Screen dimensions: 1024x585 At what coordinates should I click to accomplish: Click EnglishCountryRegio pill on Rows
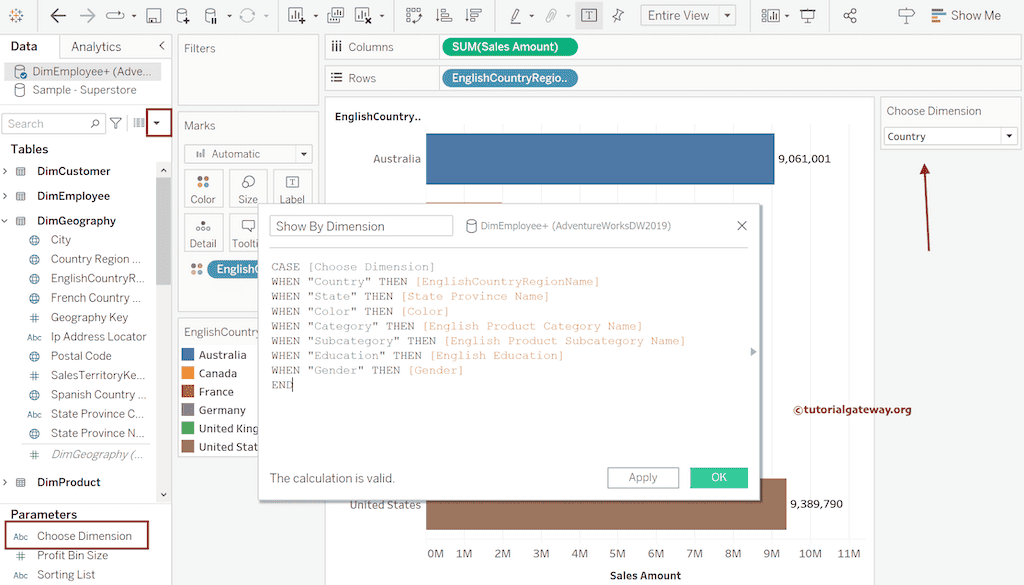[x=509, y=78]
